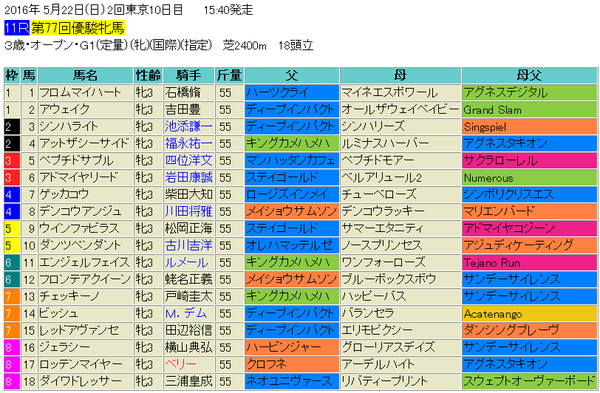Click dam name シンハリーズ
600x393 pixels.
click(x=373, y=126)
